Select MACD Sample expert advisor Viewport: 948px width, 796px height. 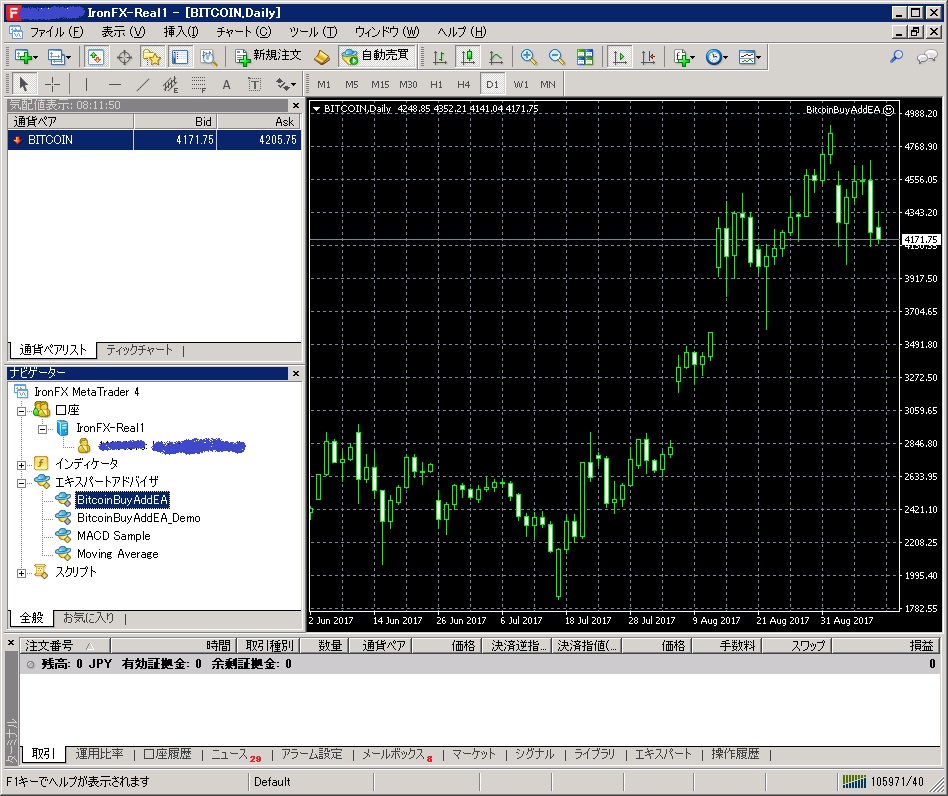[x=114, y=536]
